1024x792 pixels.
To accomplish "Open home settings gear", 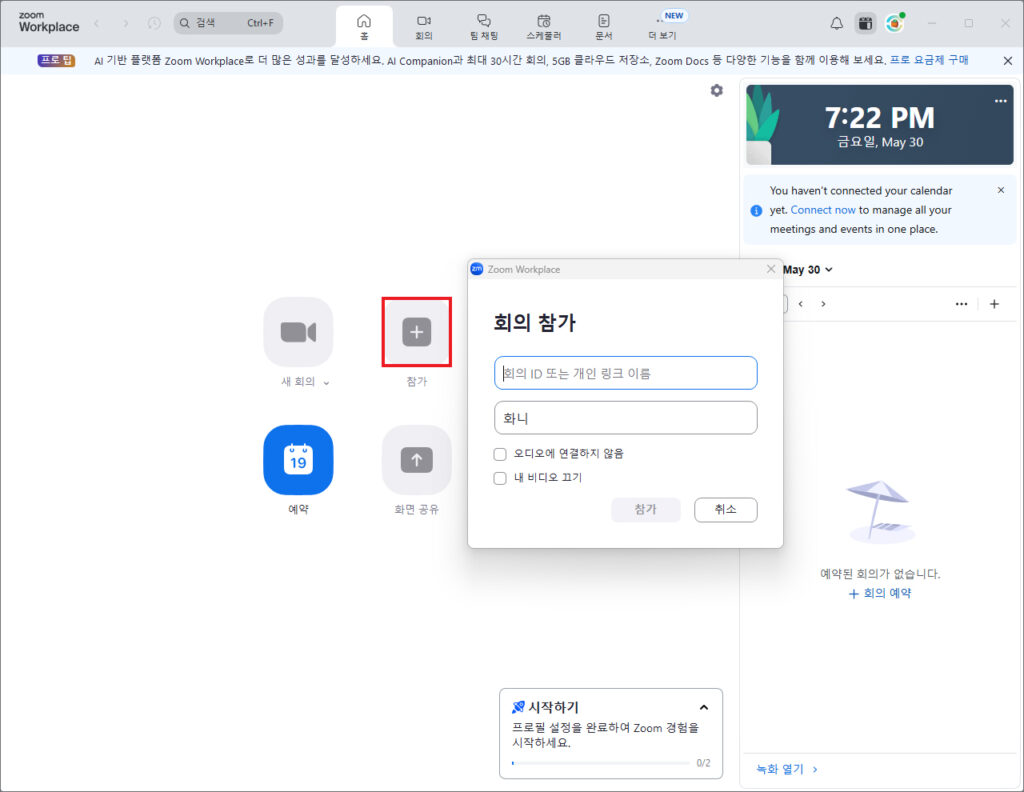I will pyautogui.click(x=716, y=91).
